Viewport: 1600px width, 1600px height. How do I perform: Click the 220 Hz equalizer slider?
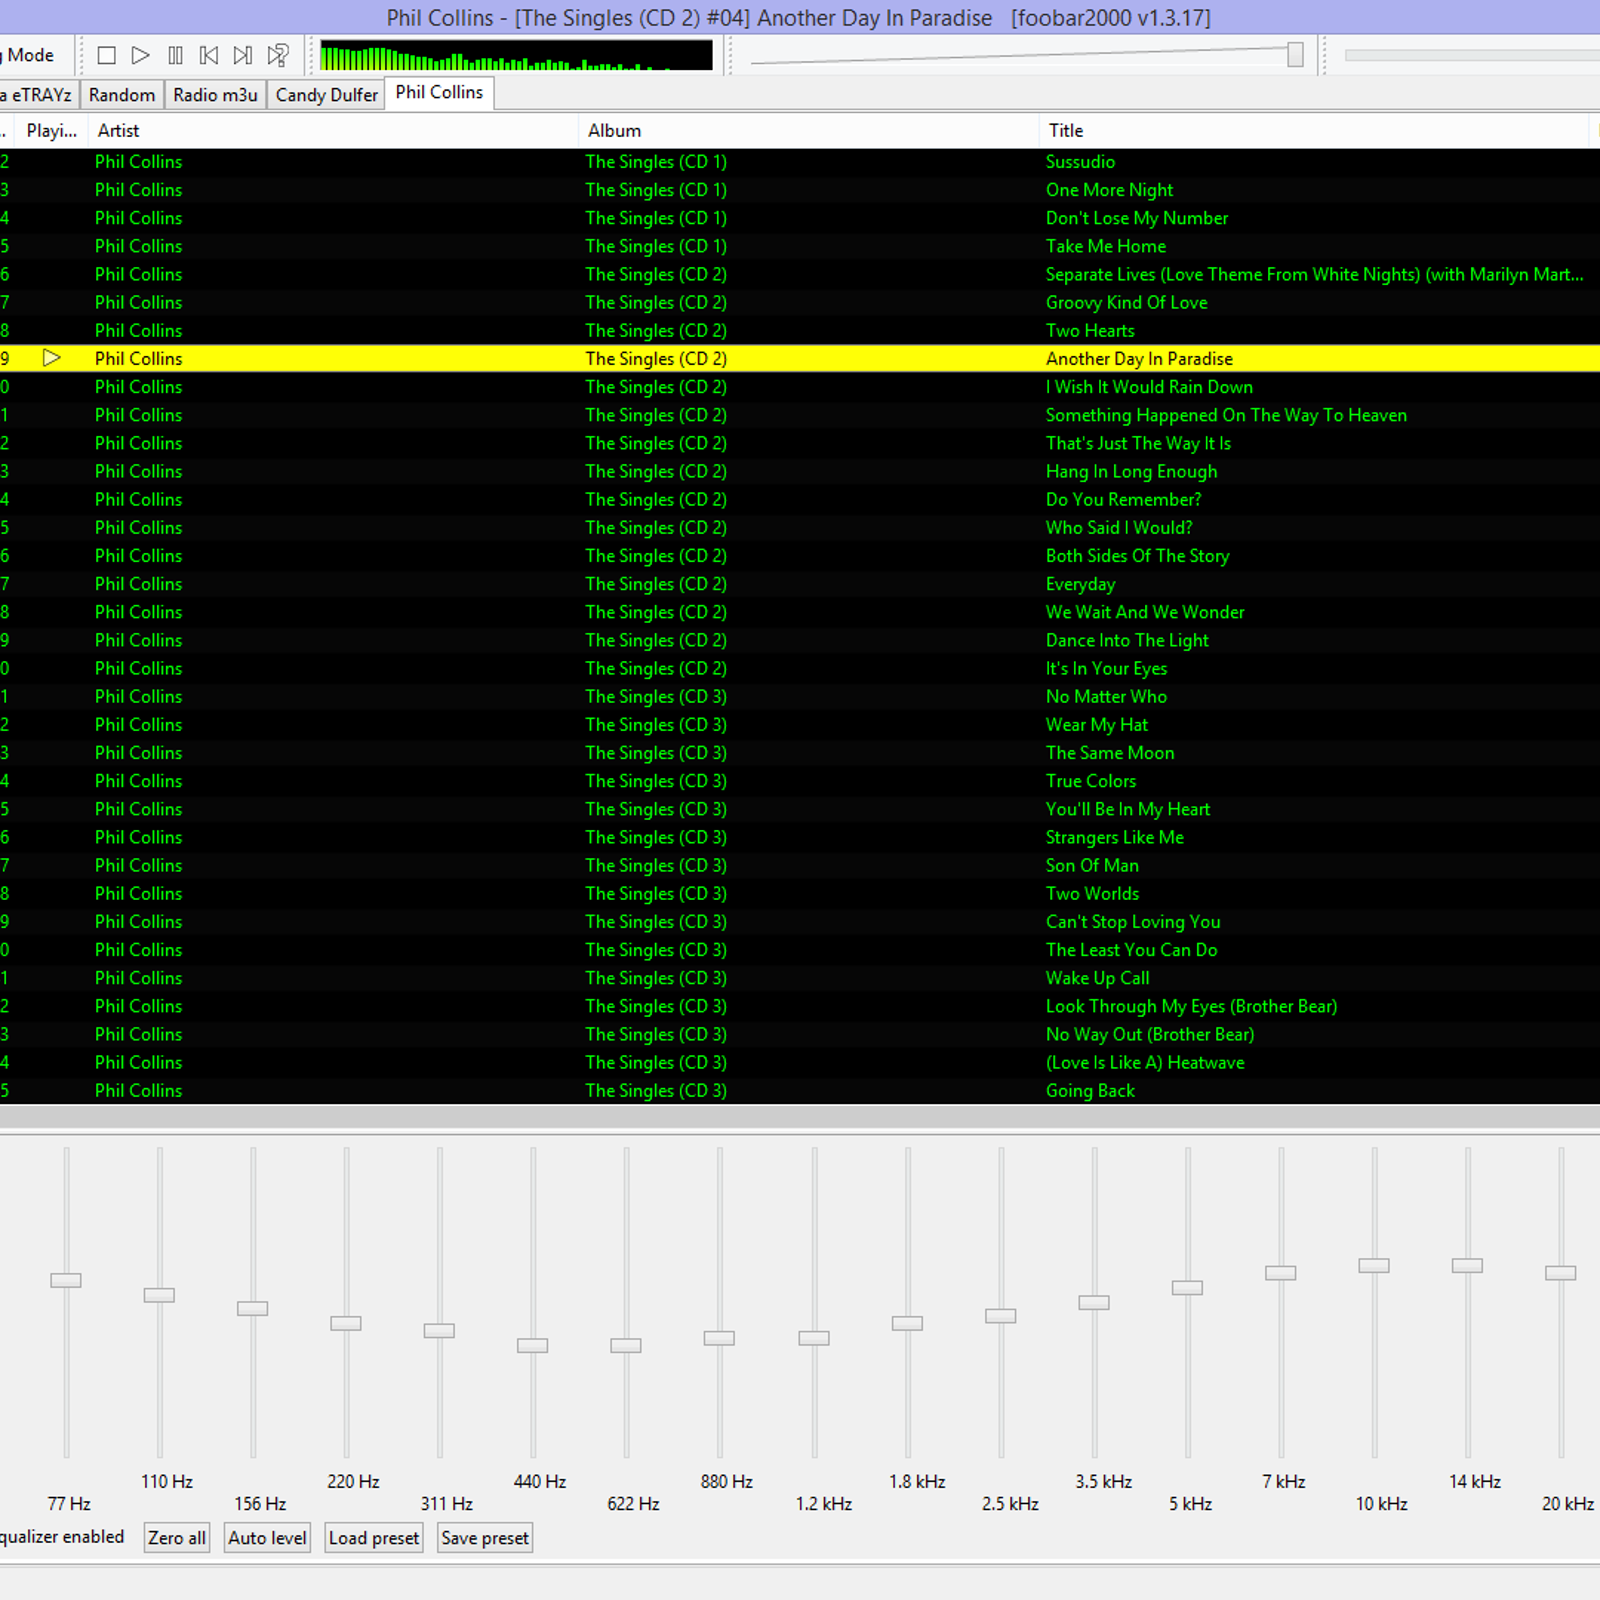(346, 1323)
